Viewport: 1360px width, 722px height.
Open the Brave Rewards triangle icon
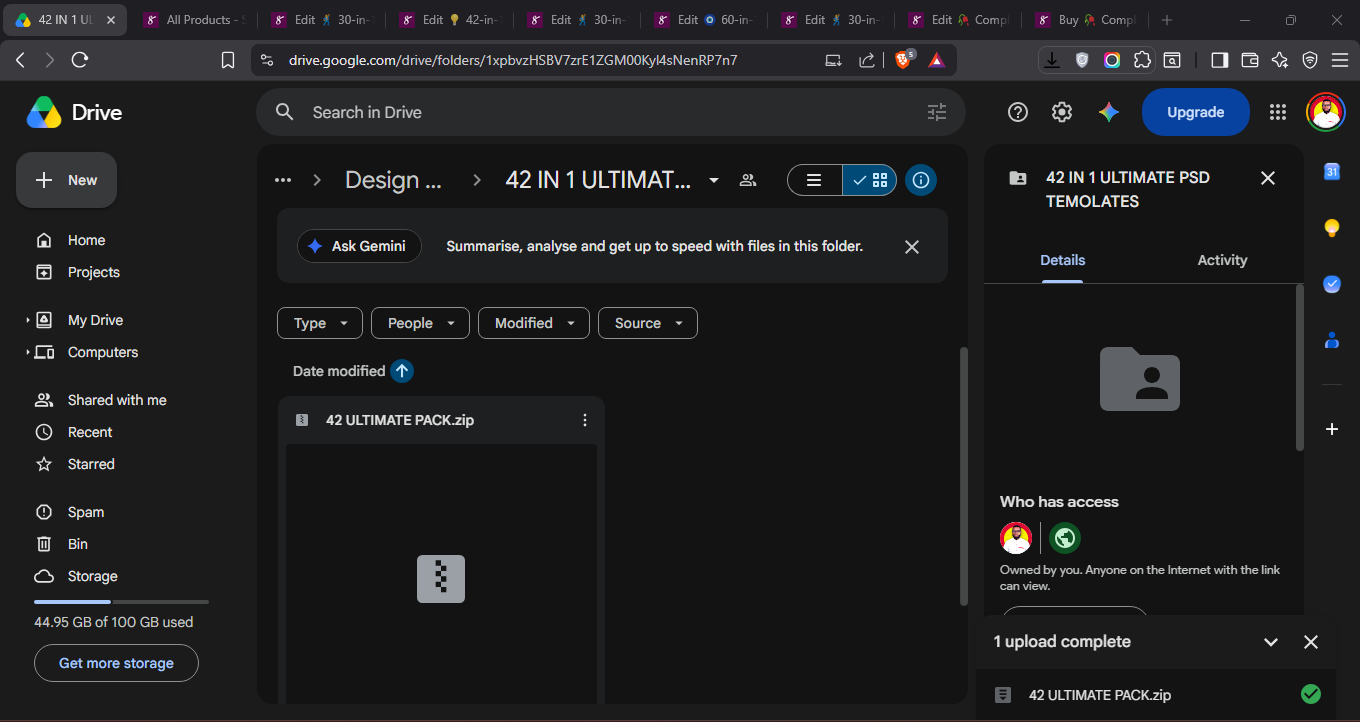tap(936, 60)
